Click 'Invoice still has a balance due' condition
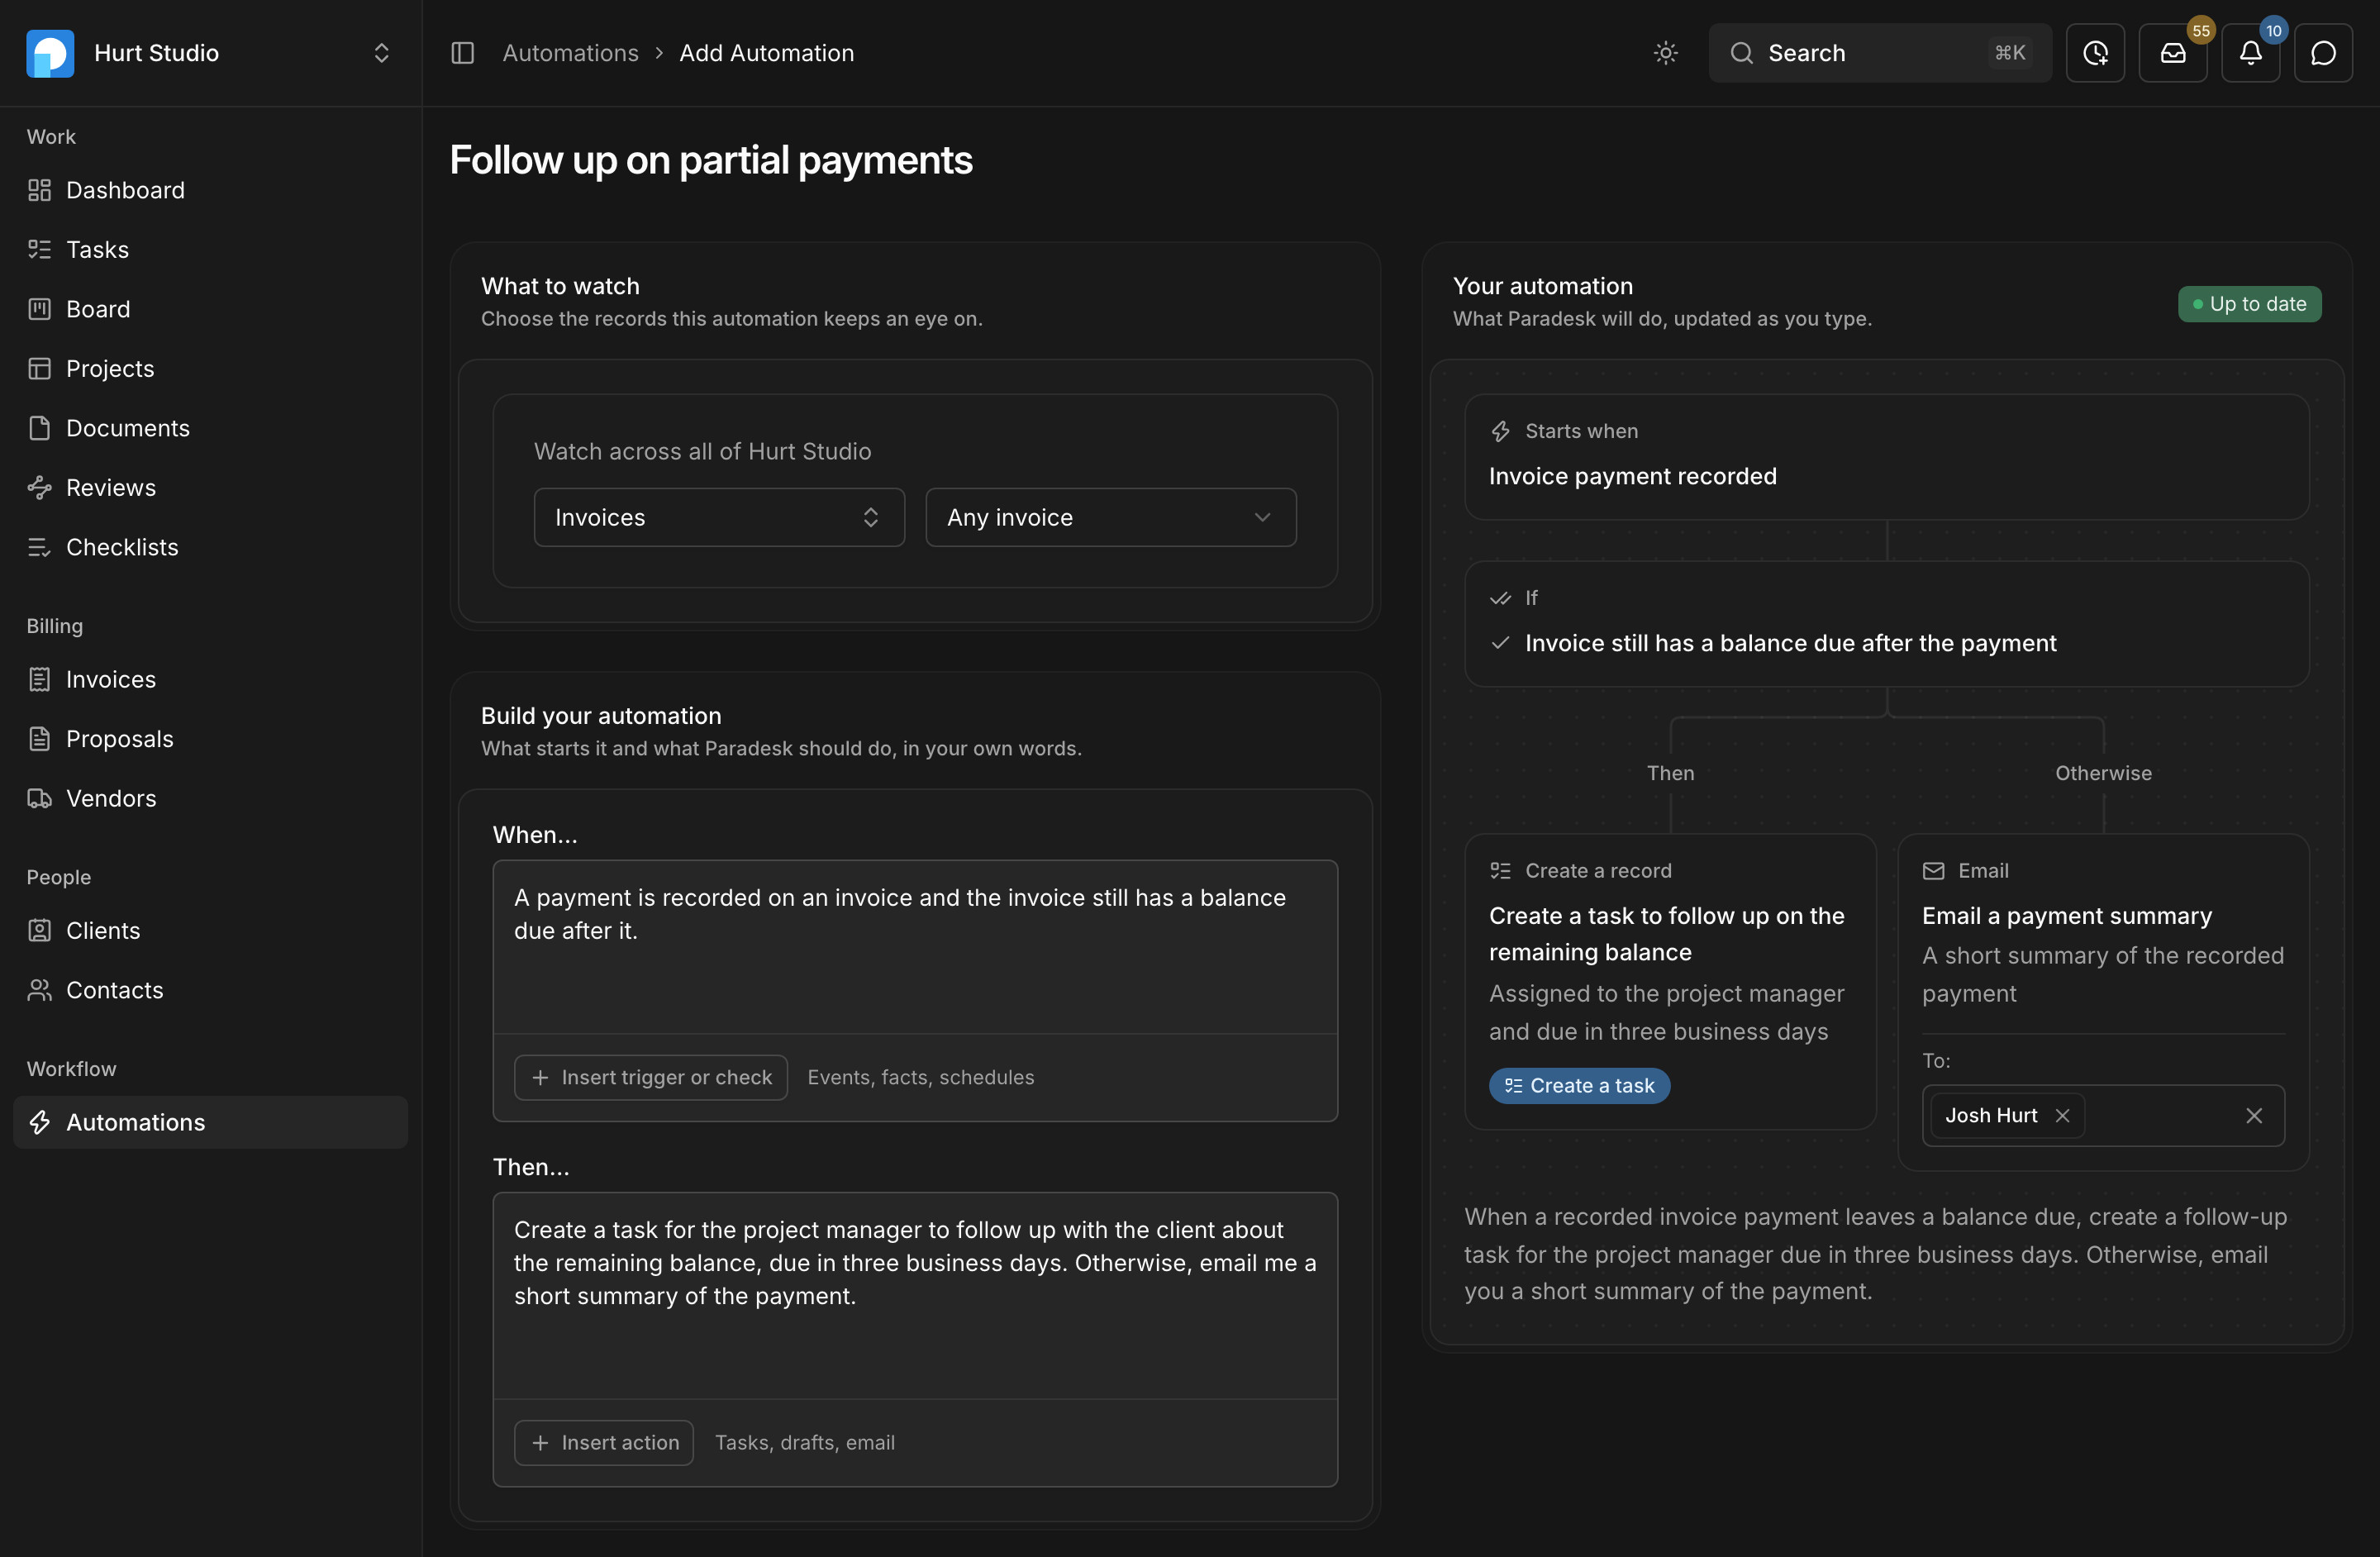The image size is (2380, 1557). pos(1790,643)
